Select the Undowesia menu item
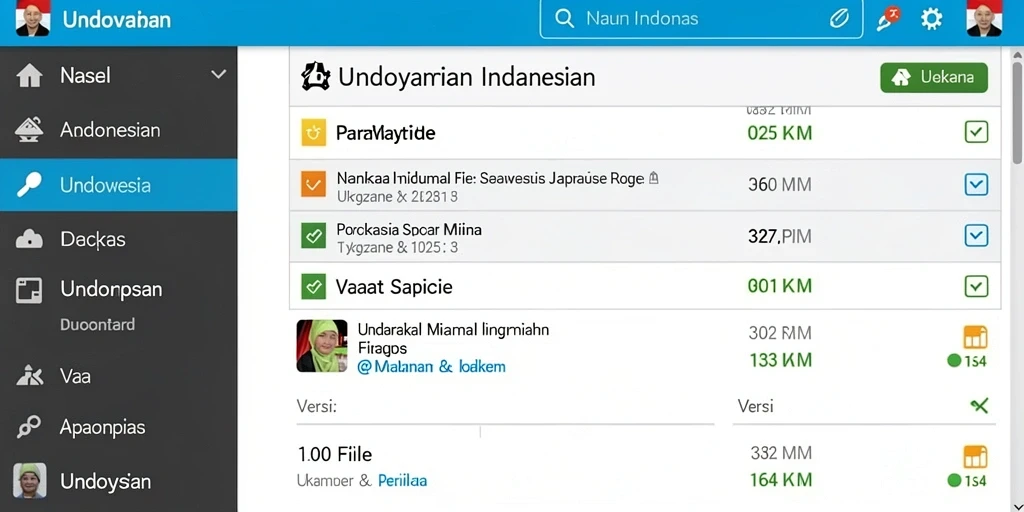The width and height of the screenshot is (1024, 512). pyautogui.click(x=118, y=185)
